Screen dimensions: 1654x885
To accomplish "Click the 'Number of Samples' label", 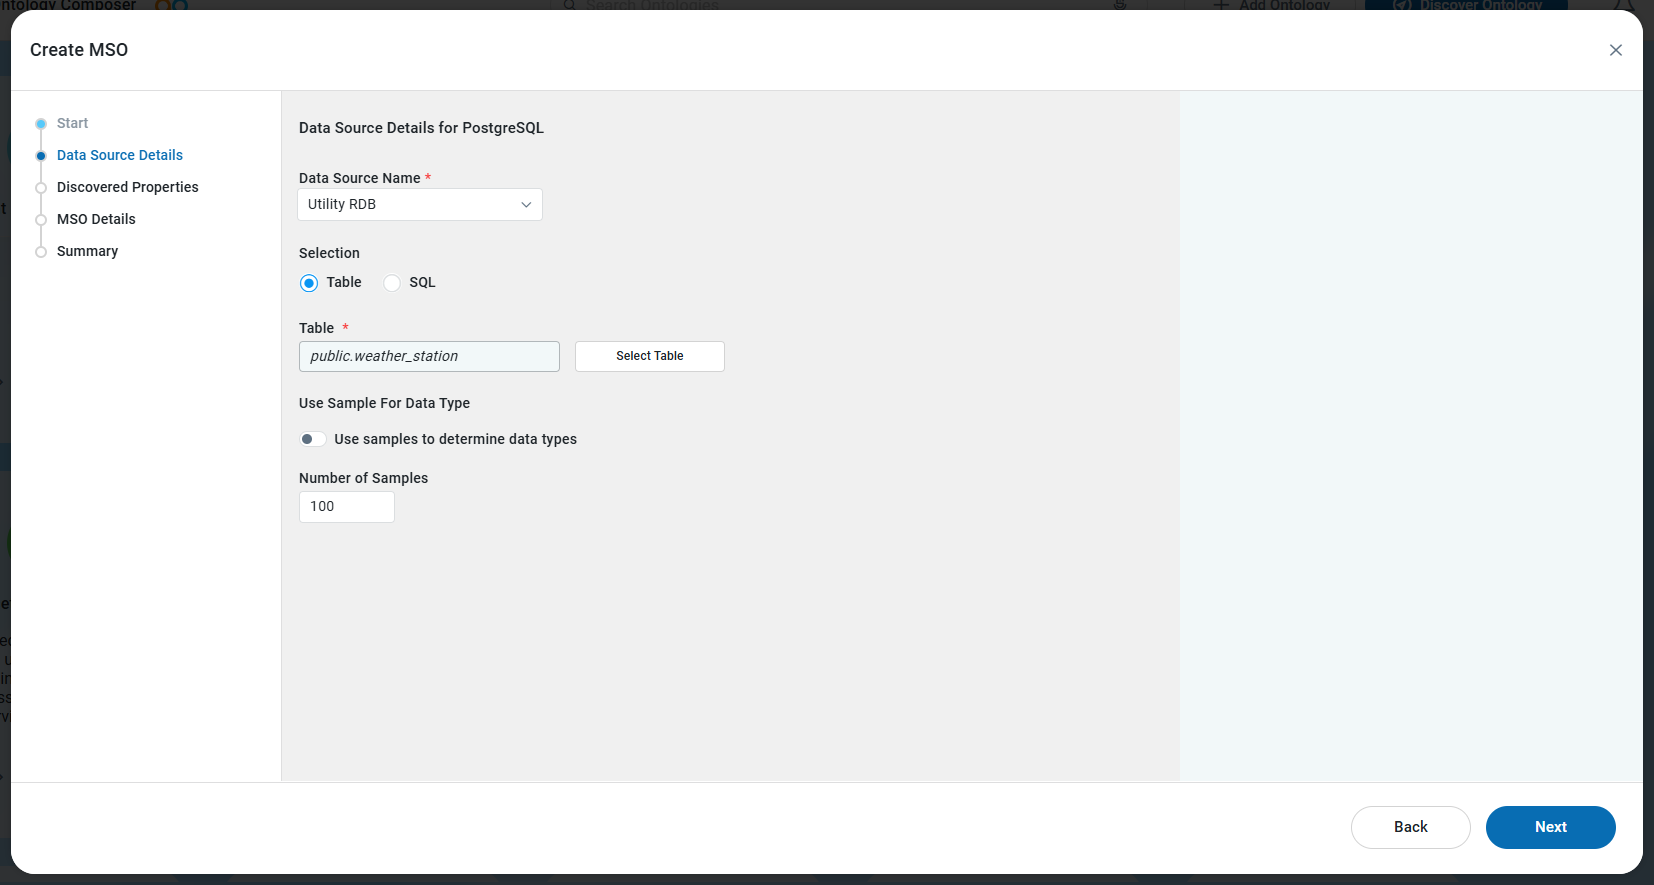I will click(x=363, y=478).
